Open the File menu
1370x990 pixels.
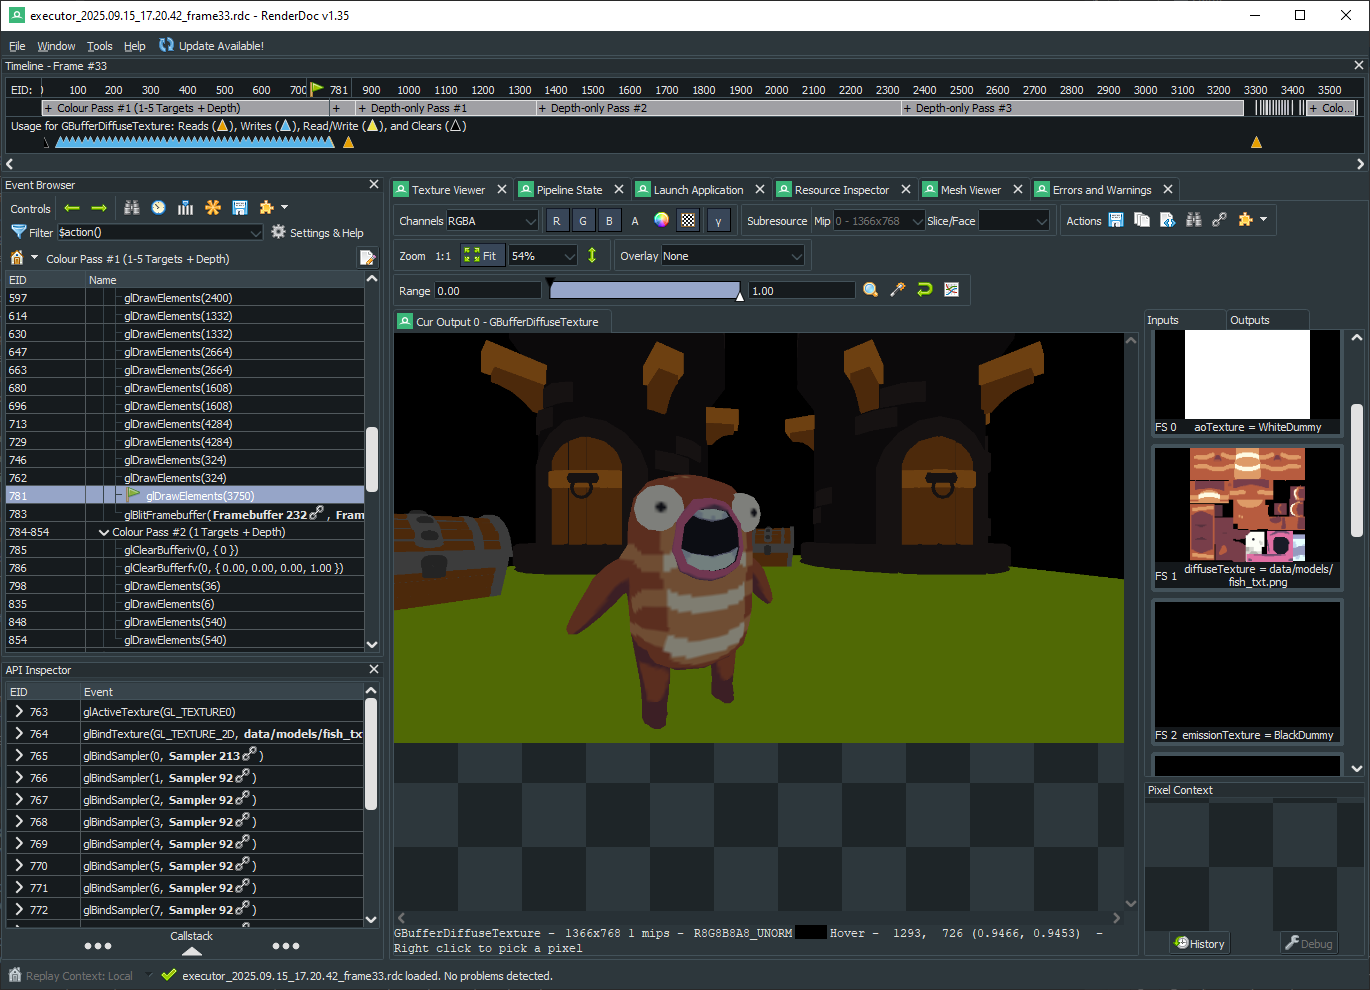17,46
